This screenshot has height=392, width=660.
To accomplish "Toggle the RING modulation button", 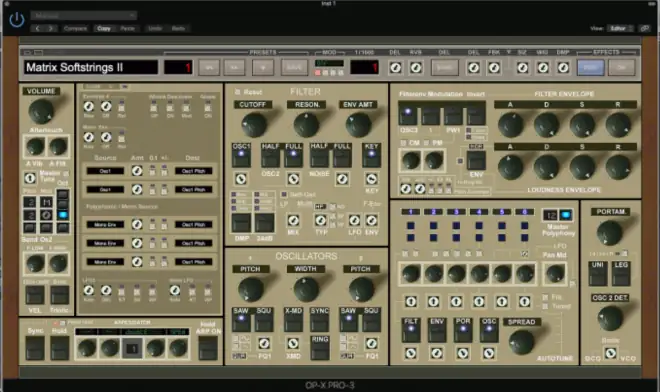I will 319,348.
